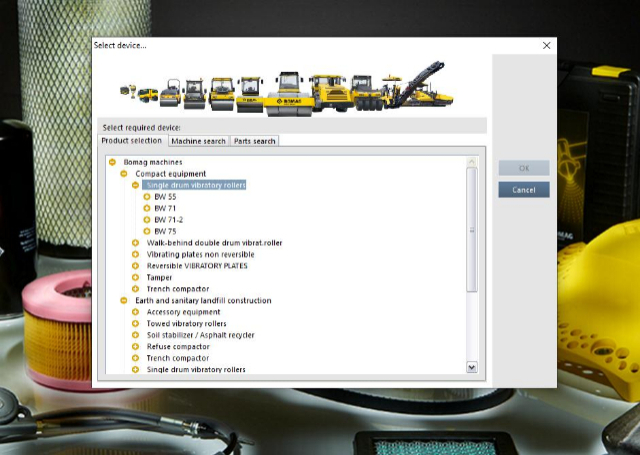Screen dimensions: 640x455
Task: Click the icon next to BW 71-2
Action: [147, 220]
